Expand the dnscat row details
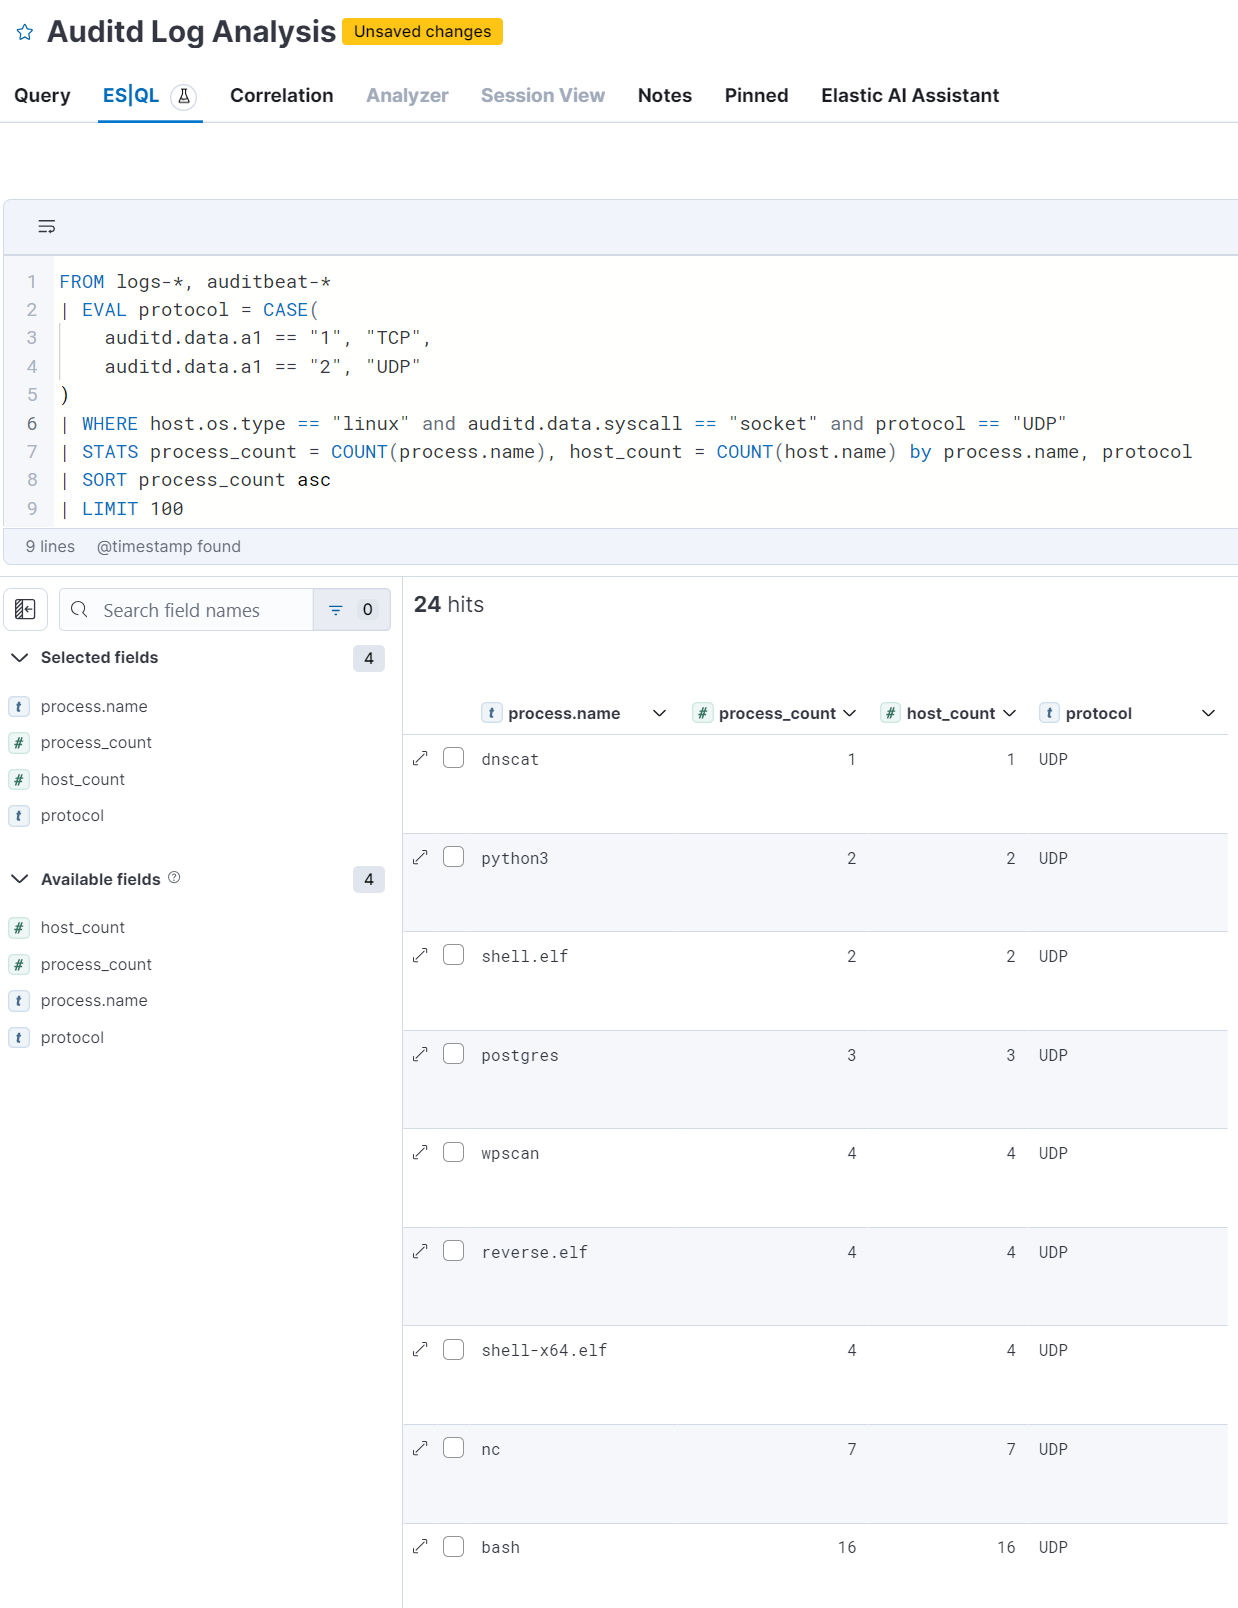Image resolution: width=1238 pixels, height=1608 pixels. tap(420, 759)
